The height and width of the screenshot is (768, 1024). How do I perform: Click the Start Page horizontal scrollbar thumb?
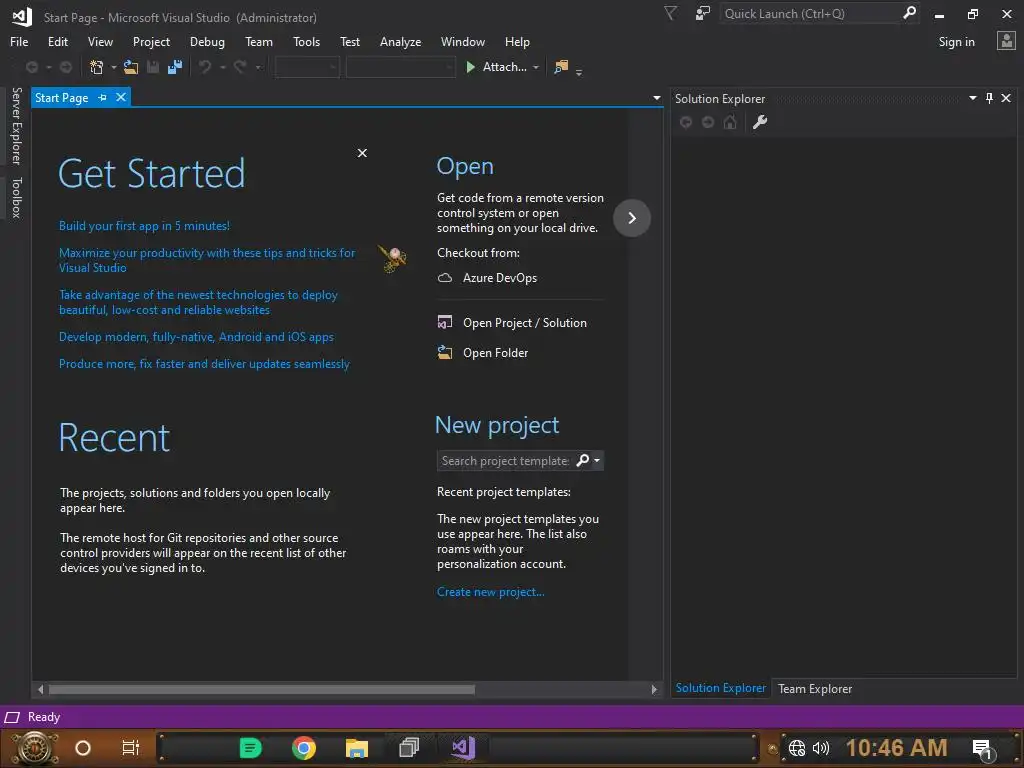(x=262, y=690)
